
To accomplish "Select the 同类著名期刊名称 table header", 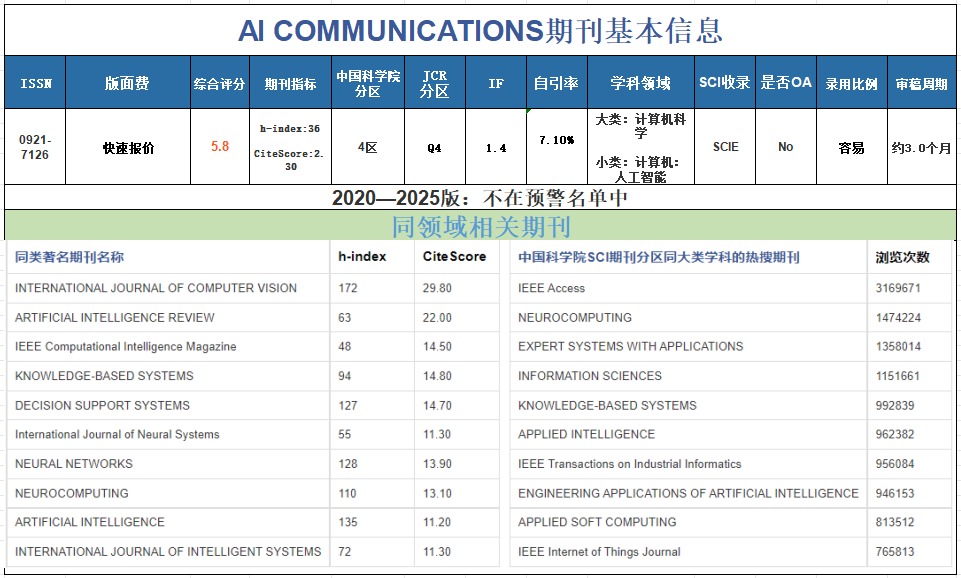I will point(69,257).
